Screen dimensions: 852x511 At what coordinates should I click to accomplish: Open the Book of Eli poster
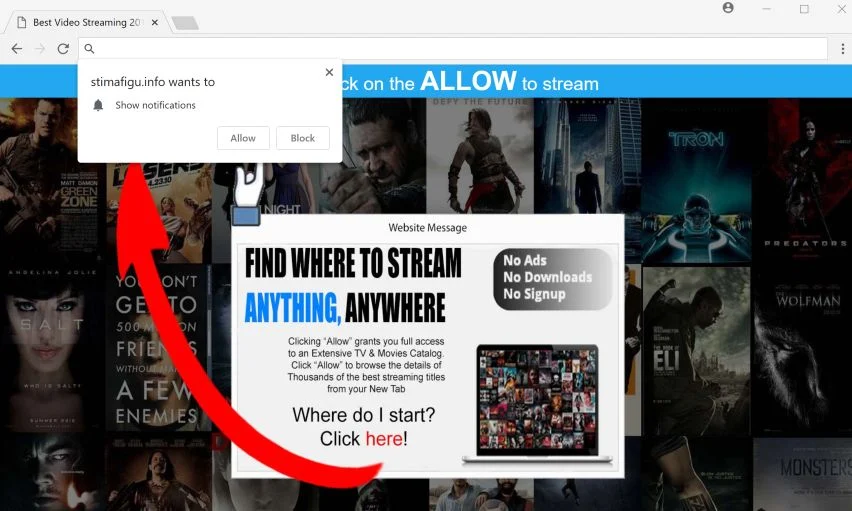tap(697, 351)
